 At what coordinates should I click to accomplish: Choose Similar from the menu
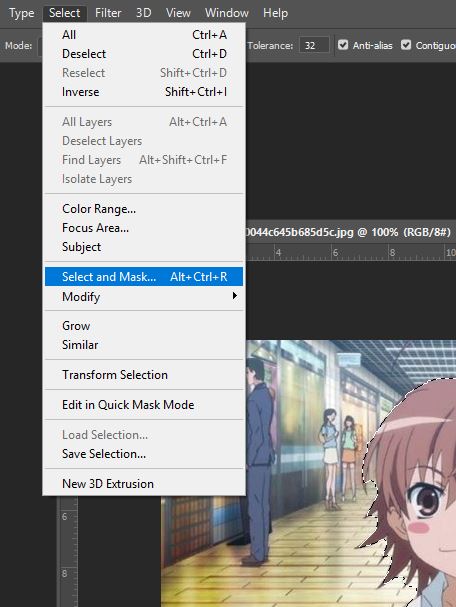(x=144, y=345)
